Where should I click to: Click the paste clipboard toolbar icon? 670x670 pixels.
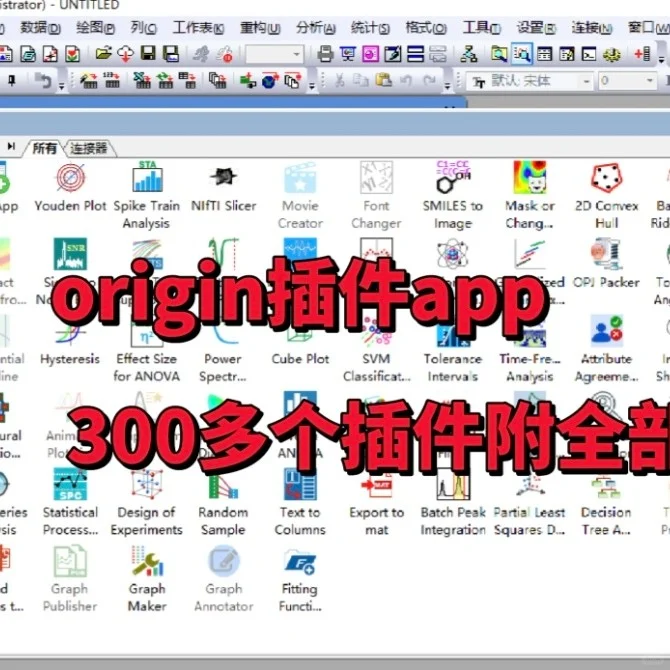pos(384,80)
